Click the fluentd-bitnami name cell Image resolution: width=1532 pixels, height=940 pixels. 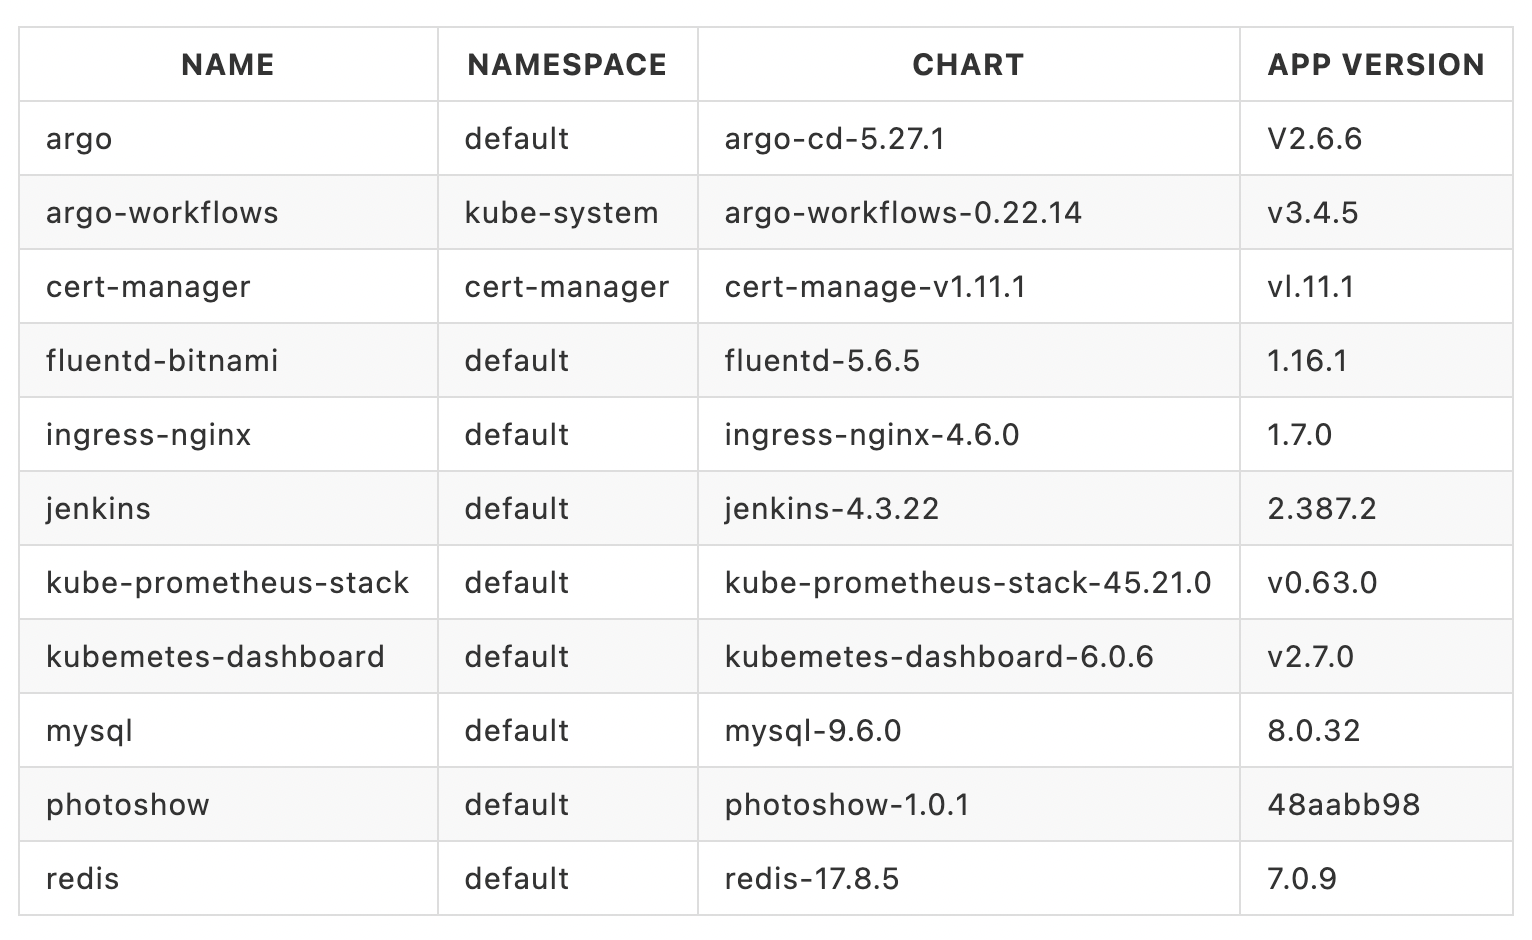click(x=162, y=361)
